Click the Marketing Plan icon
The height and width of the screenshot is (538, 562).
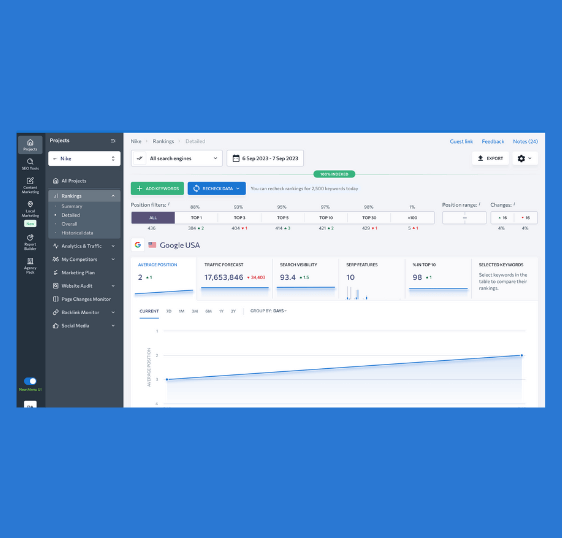tap(56, 272)
